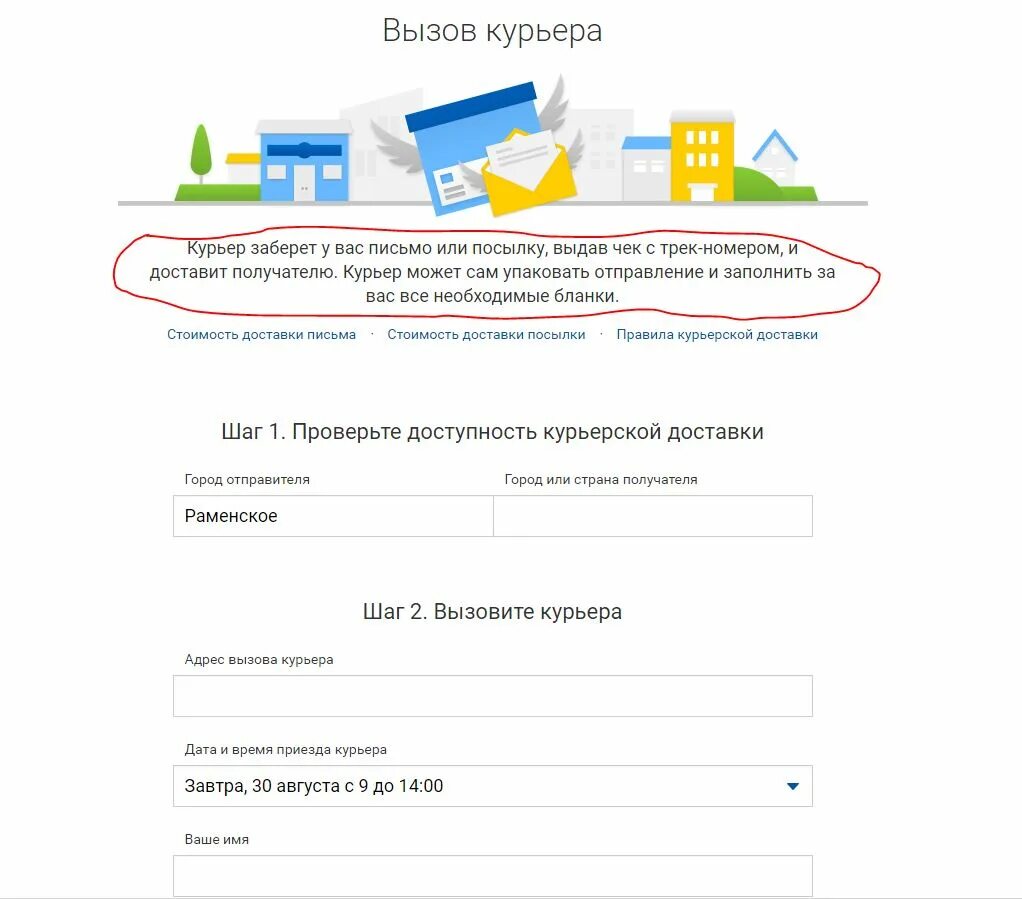Focus the 'Ваше имя' input field
The height and width of the screenshot is (899, 1022).
(x=493, y=876)
